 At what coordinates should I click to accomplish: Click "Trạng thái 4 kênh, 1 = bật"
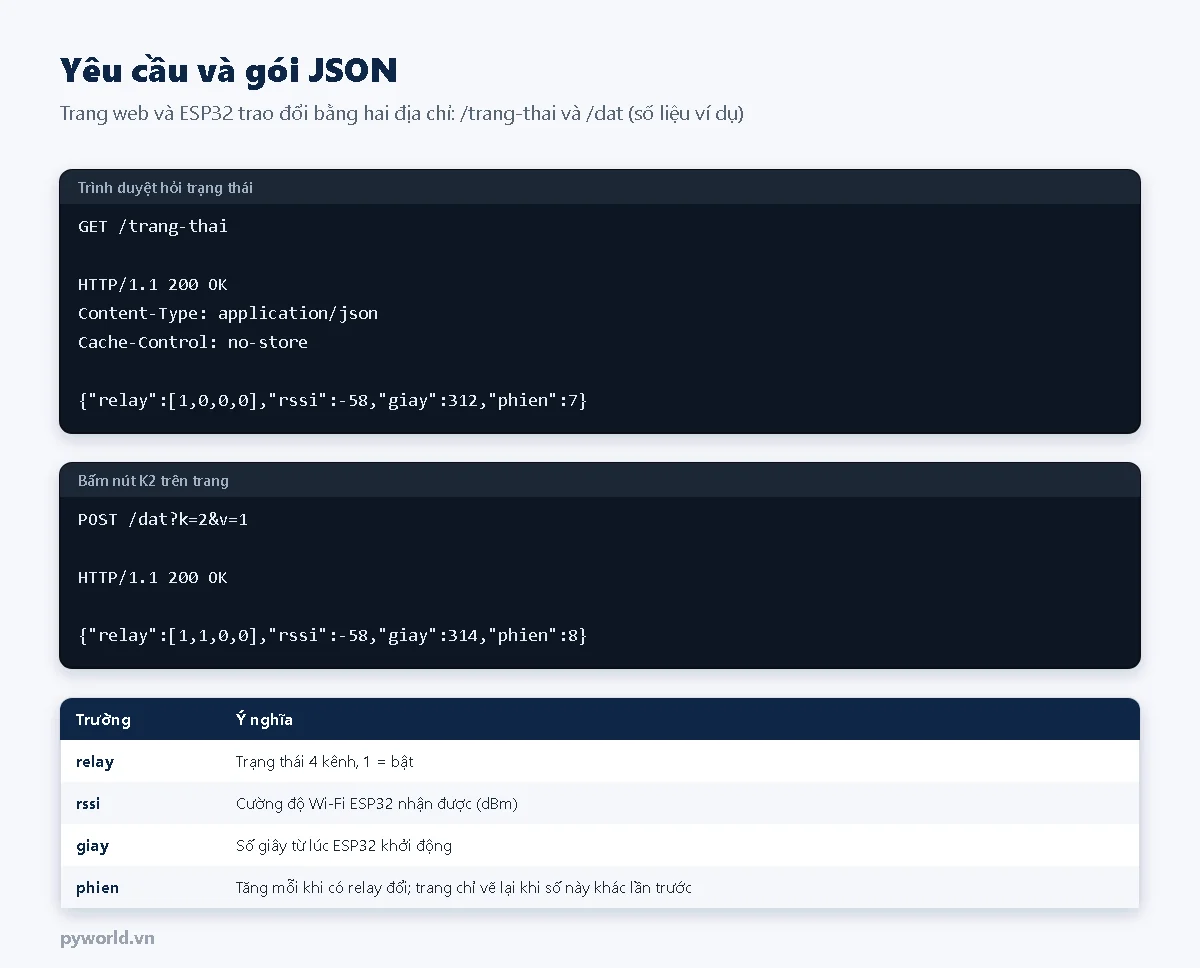click(324, 762)
